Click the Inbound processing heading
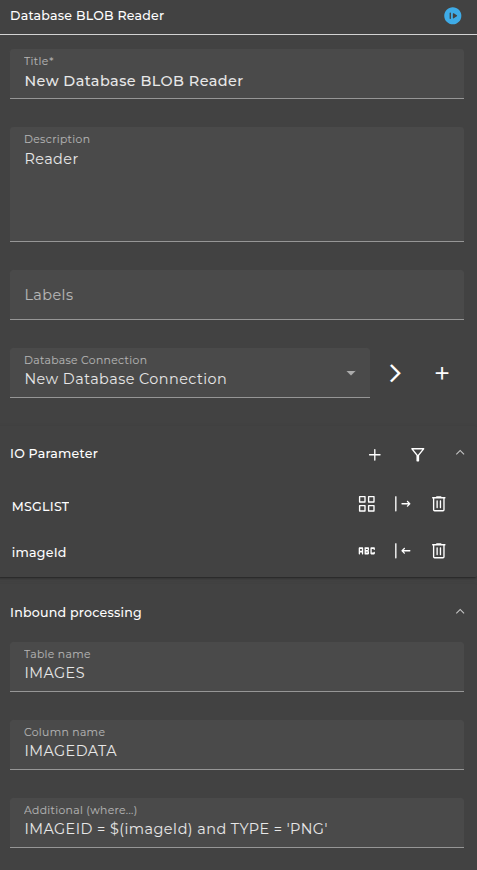This screenshot has width=477, height=870. (76, 613)
